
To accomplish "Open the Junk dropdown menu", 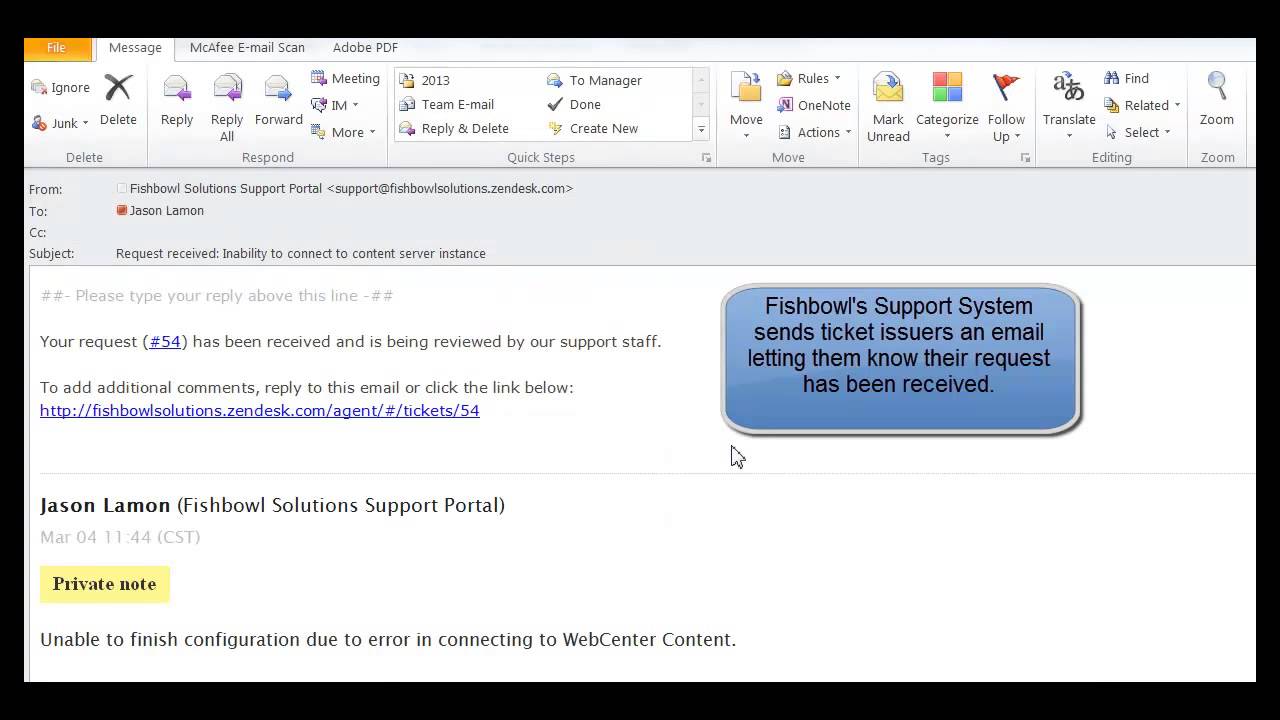I will [x=60, y=123].
